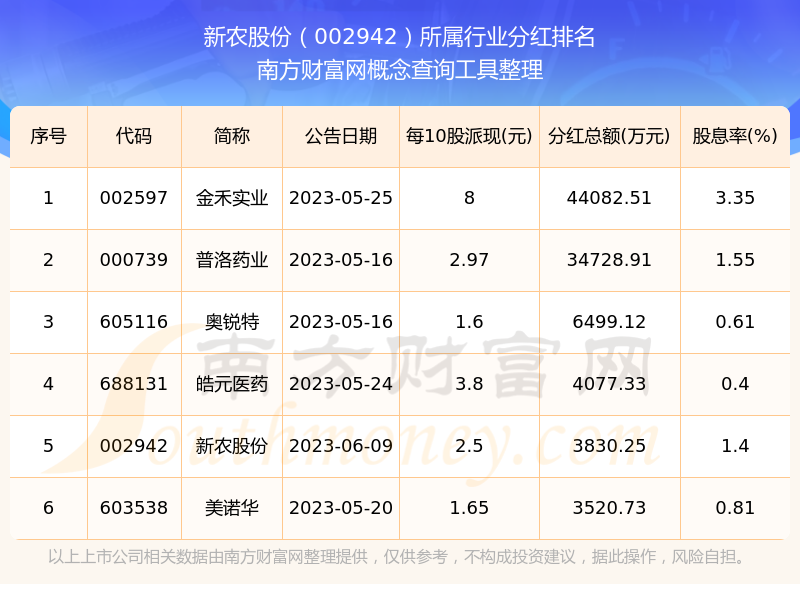Click payout value 2.5
The height and width of the screenshot is (606, 800).
point(469,446)
